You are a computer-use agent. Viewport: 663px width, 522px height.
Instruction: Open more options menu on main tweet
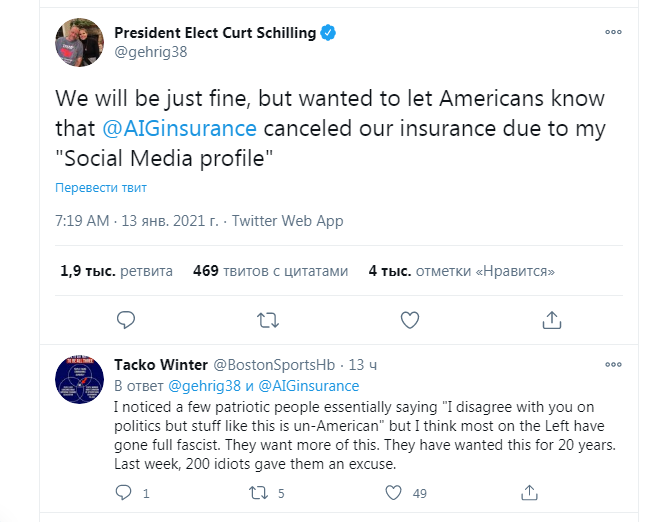[x=613, y=32]
